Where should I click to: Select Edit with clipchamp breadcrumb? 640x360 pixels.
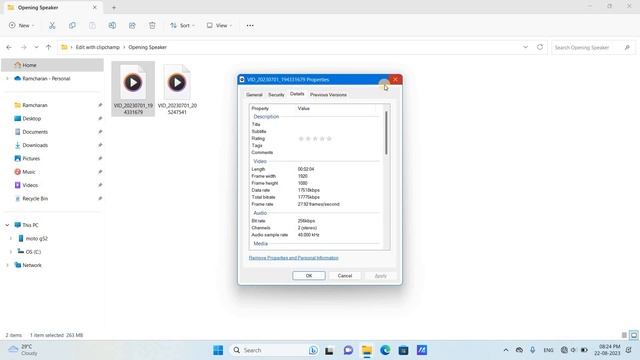(x=98, y=47)
